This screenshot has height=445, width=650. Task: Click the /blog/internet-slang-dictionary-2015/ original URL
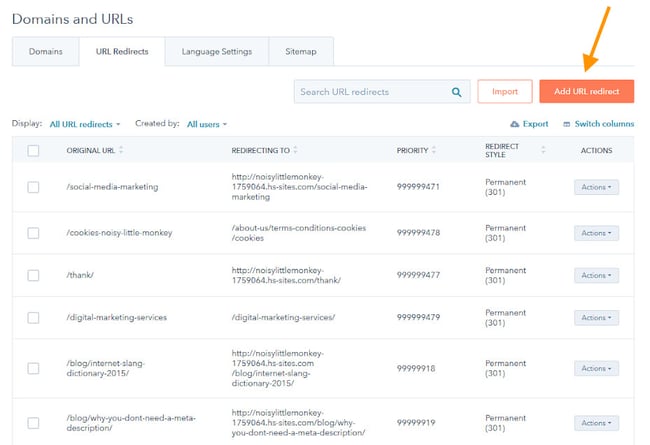[x=106, y=368]
